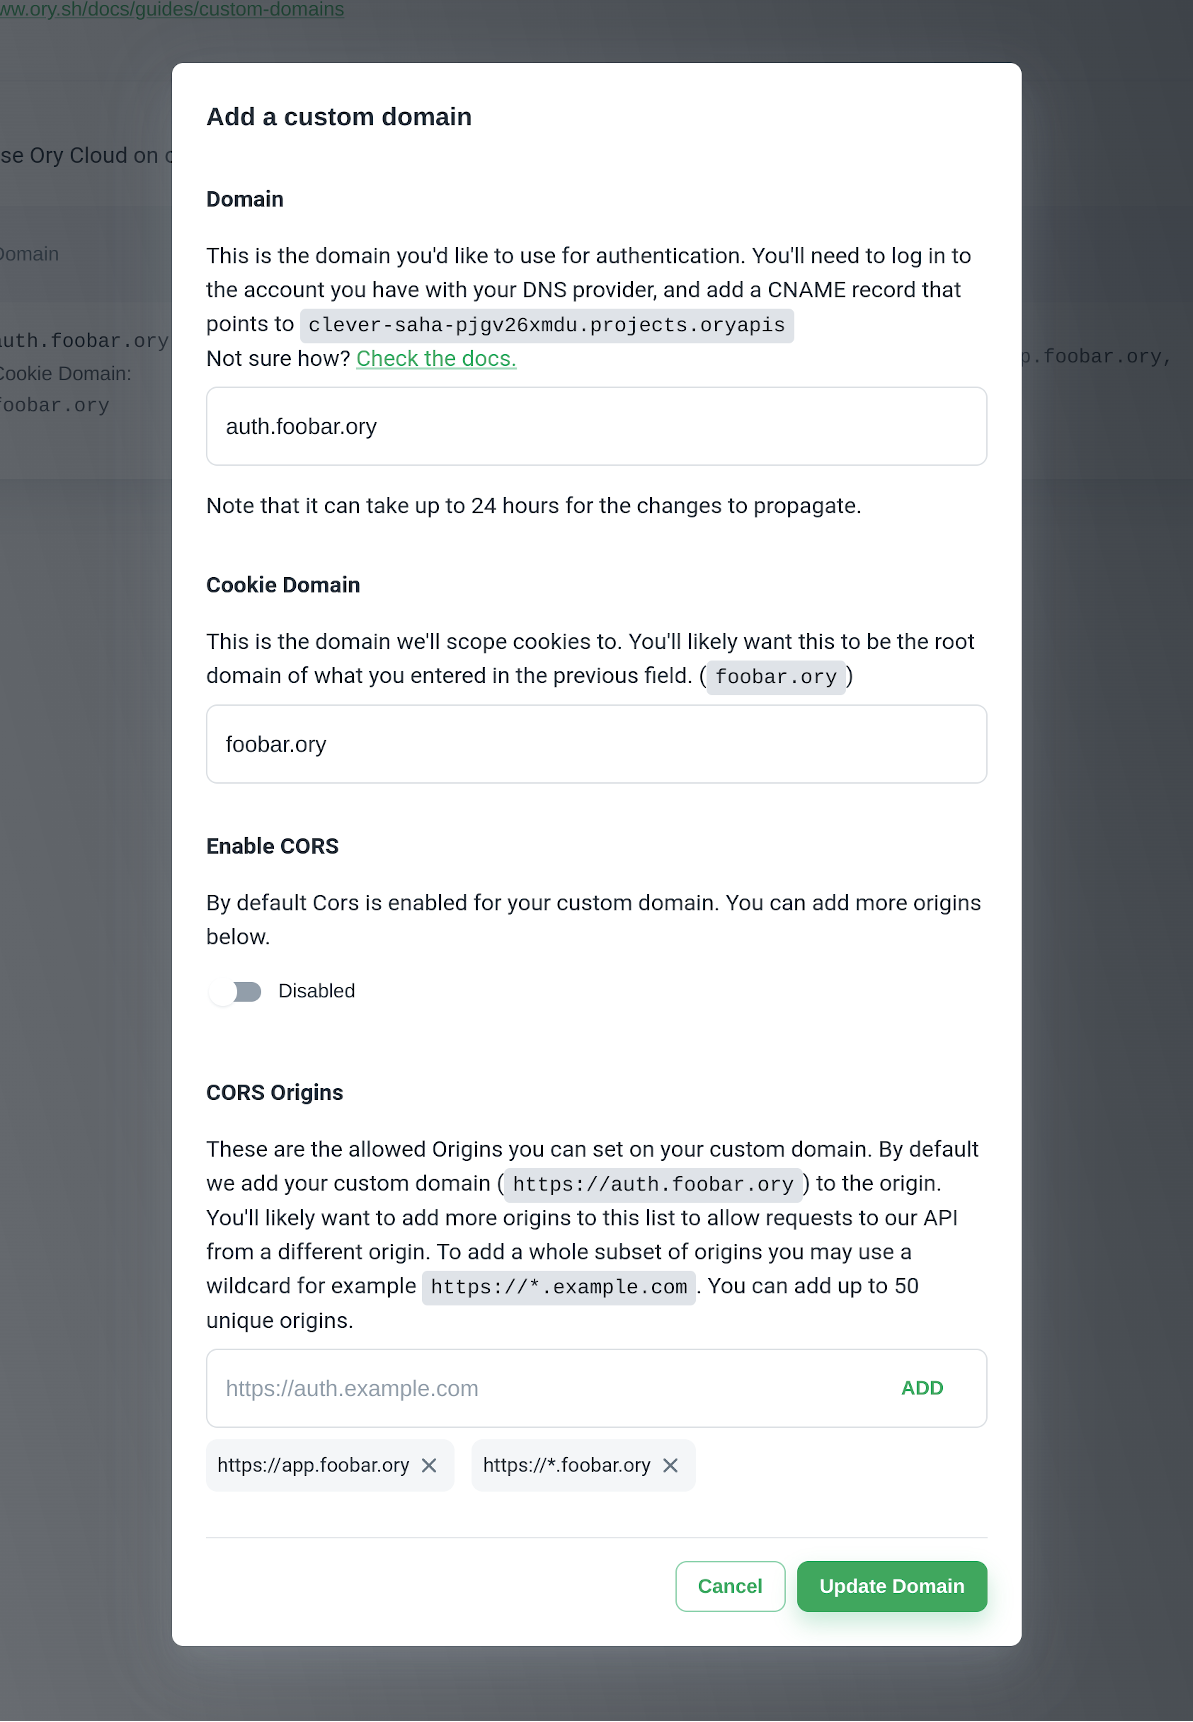Select the https://app.foobar.ory chip label
The image size is (1193, 1722).
coord(313,1465)
